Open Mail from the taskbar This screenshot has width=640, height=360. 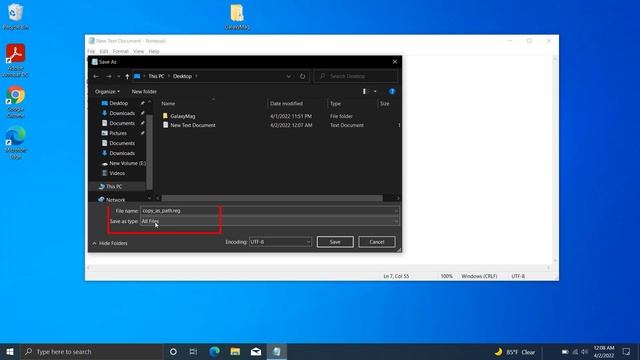[256, 351]
